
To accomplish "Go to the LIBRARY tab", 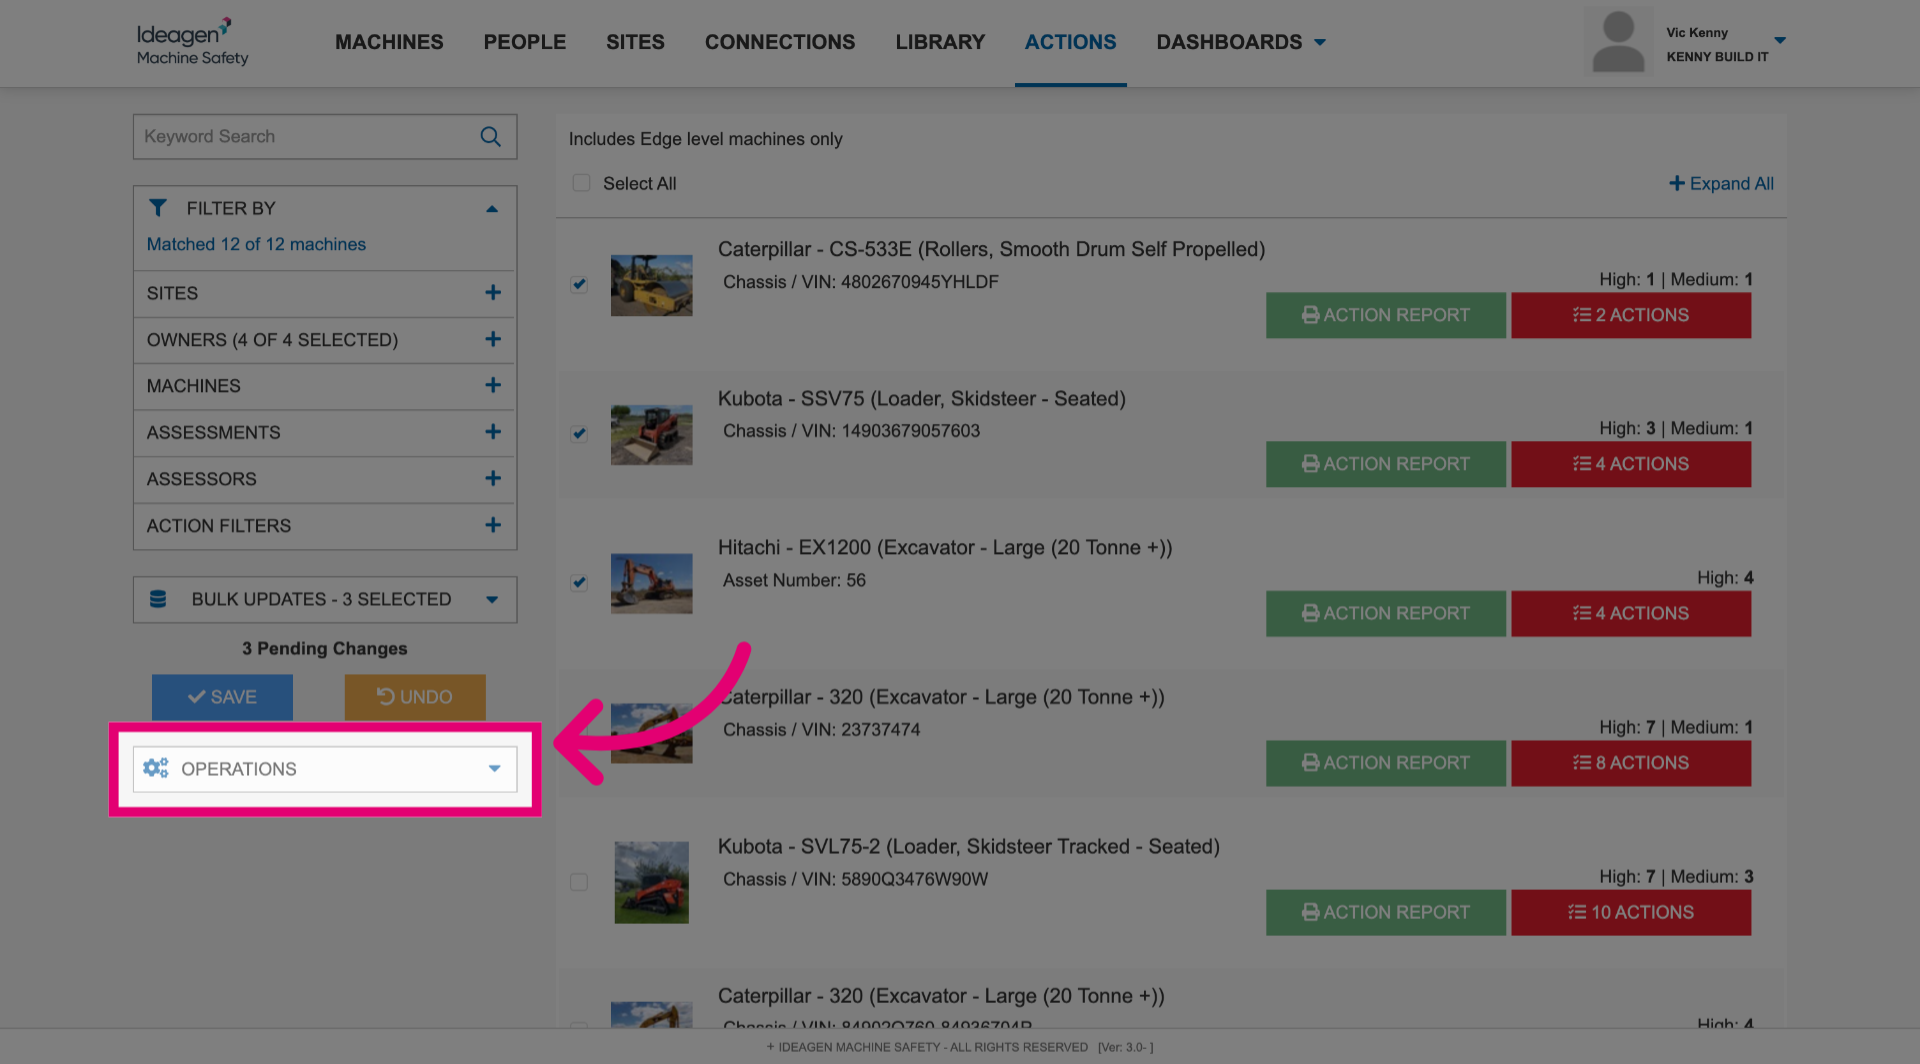I will point(940,42).
